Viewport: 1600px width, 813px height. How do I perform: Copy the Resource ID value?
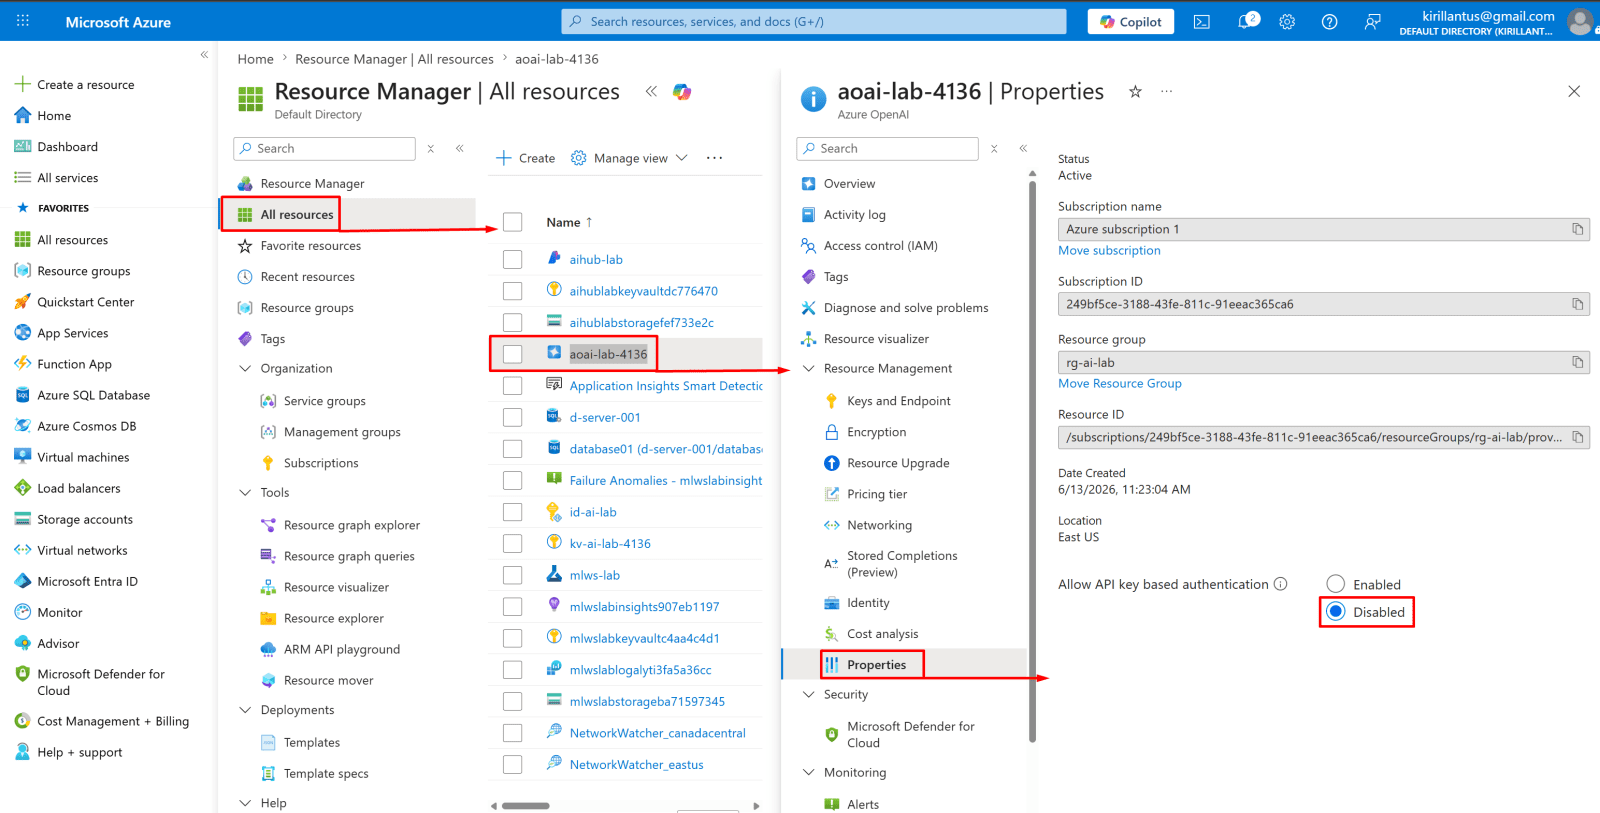point(1577,437)
